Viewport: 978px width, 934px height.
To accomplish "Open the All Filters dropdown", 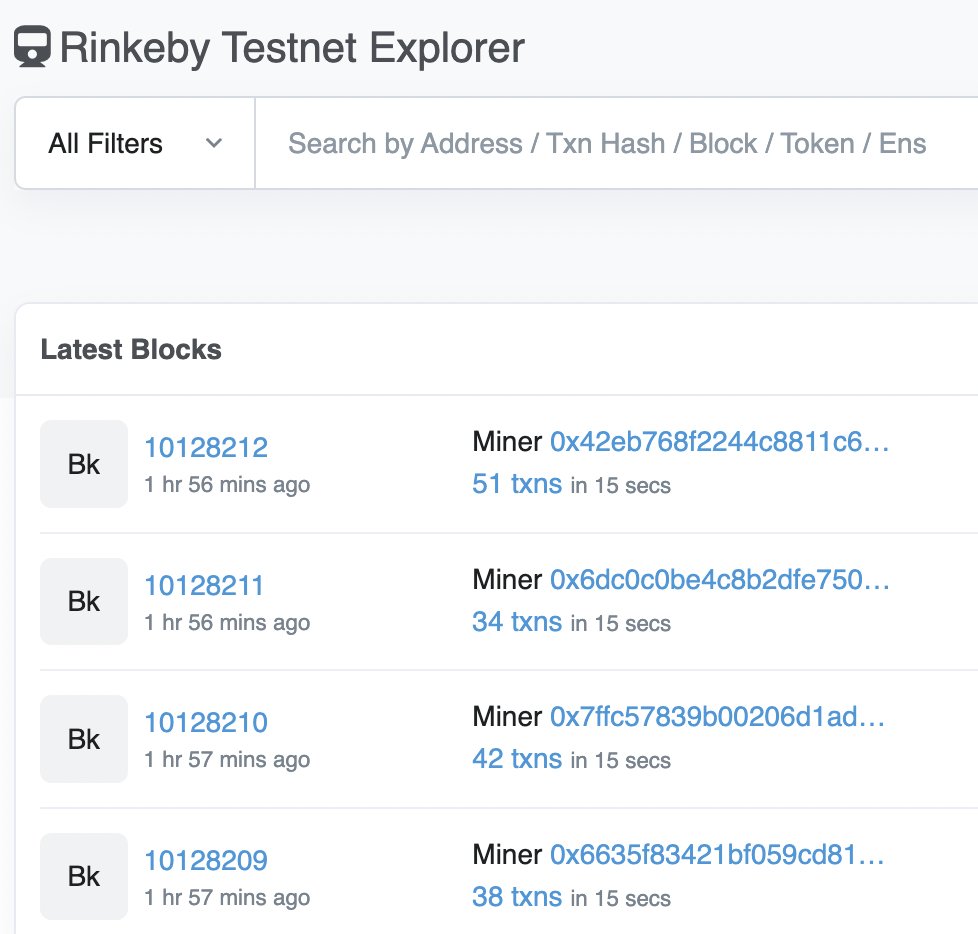I will (x=105, y=143).
